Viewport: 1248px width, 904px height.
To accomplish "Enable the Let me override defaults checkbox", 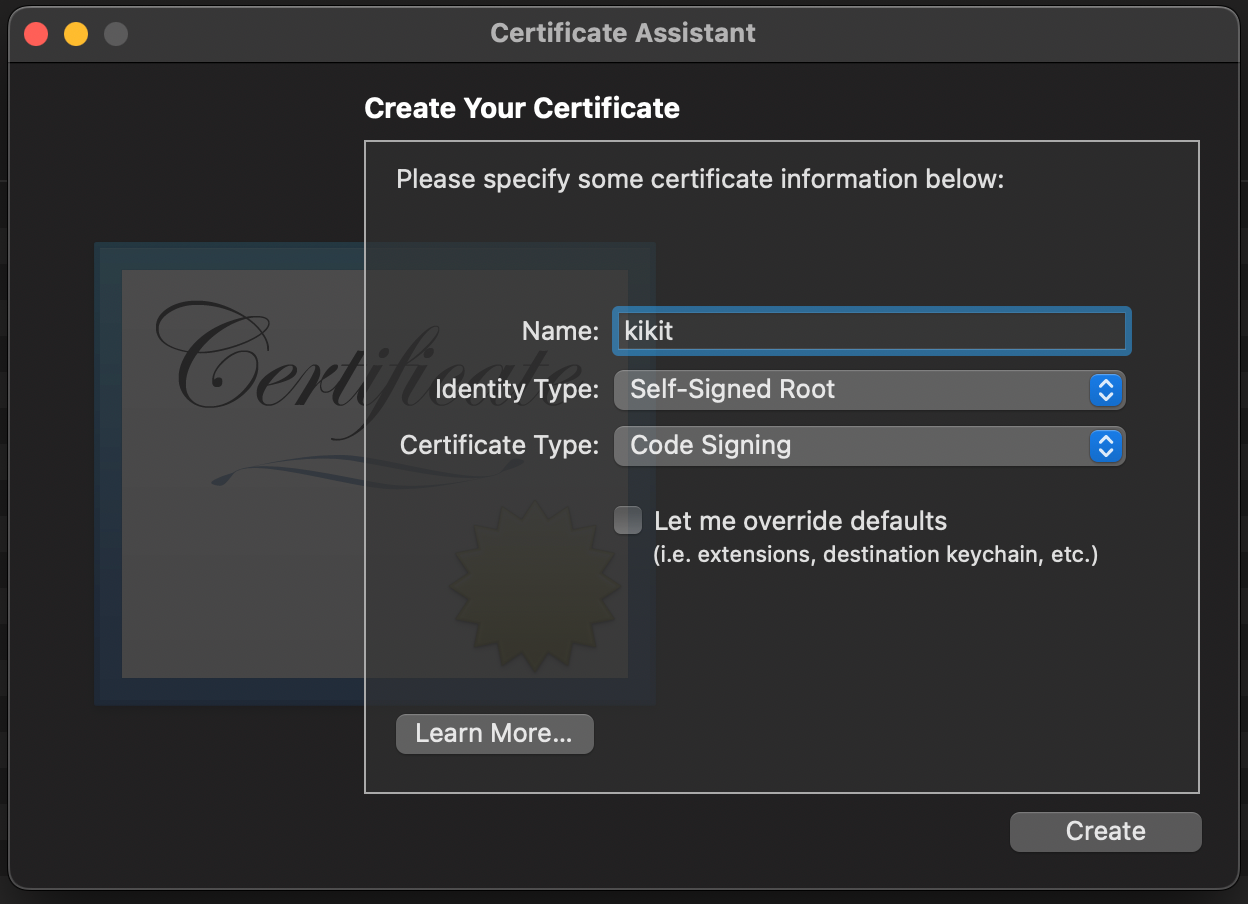I will pos(628,520).
